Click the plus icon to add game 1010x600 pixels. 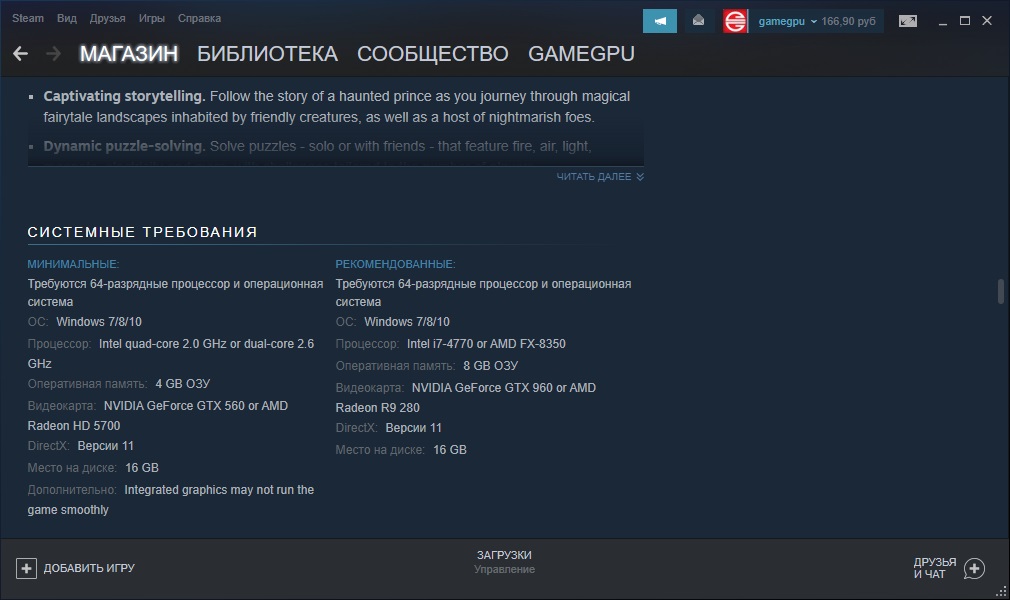[26, 568]
